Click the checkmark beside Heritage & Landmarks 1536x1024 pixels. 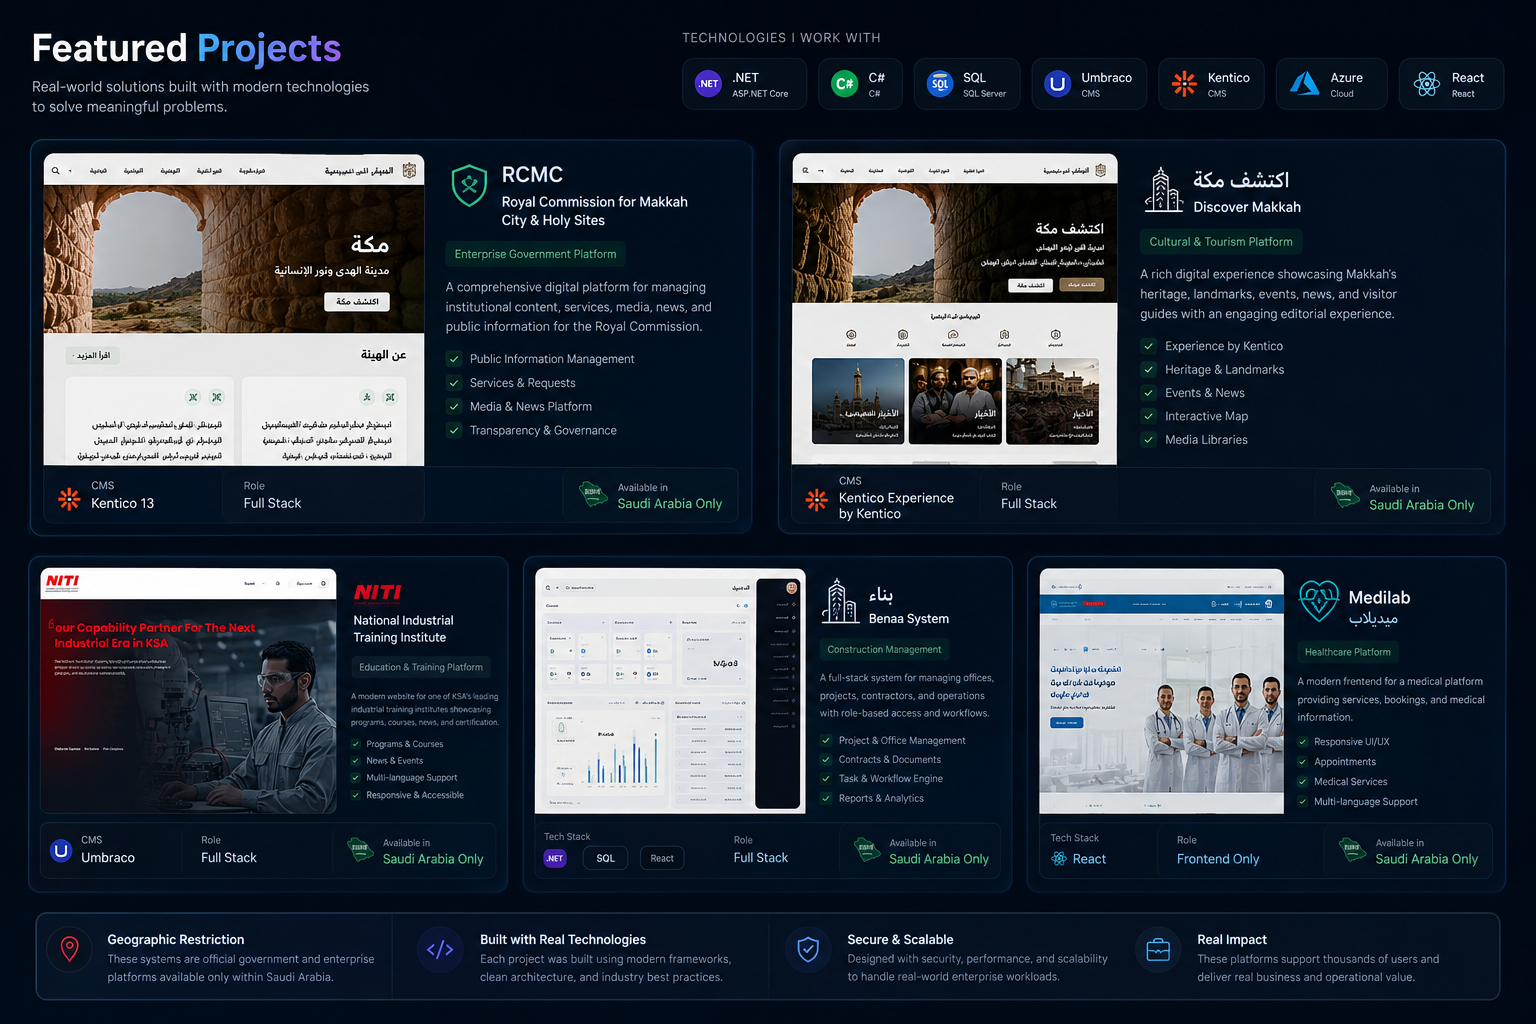[1149, 370]
